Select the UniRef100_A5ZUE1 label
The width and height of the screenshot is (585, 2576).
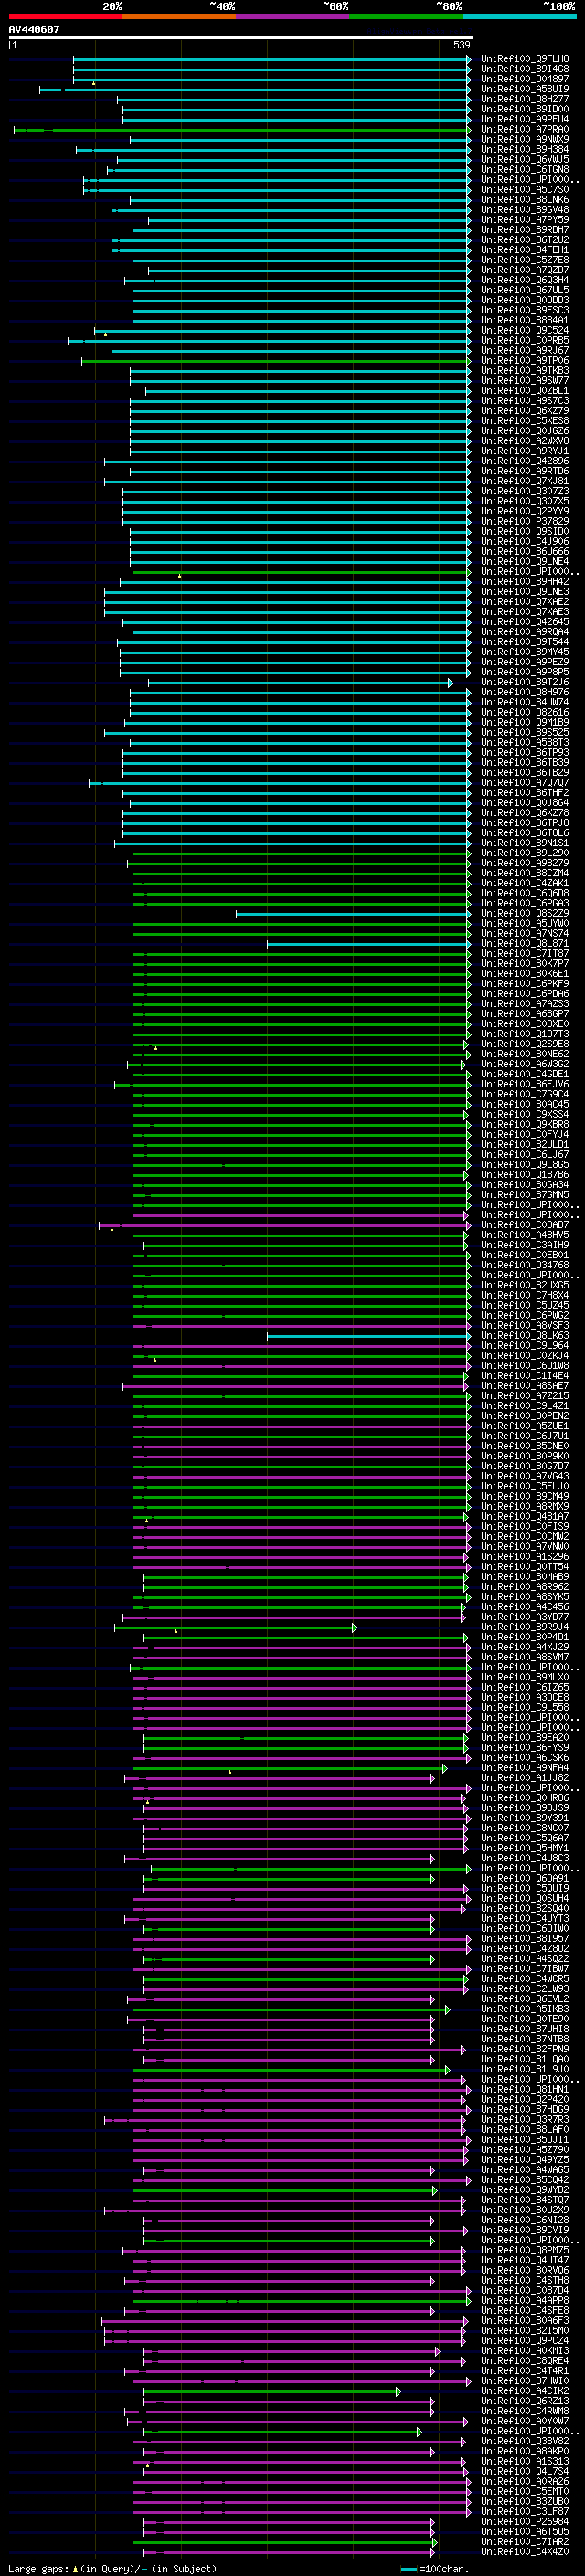pos(524,1425)
